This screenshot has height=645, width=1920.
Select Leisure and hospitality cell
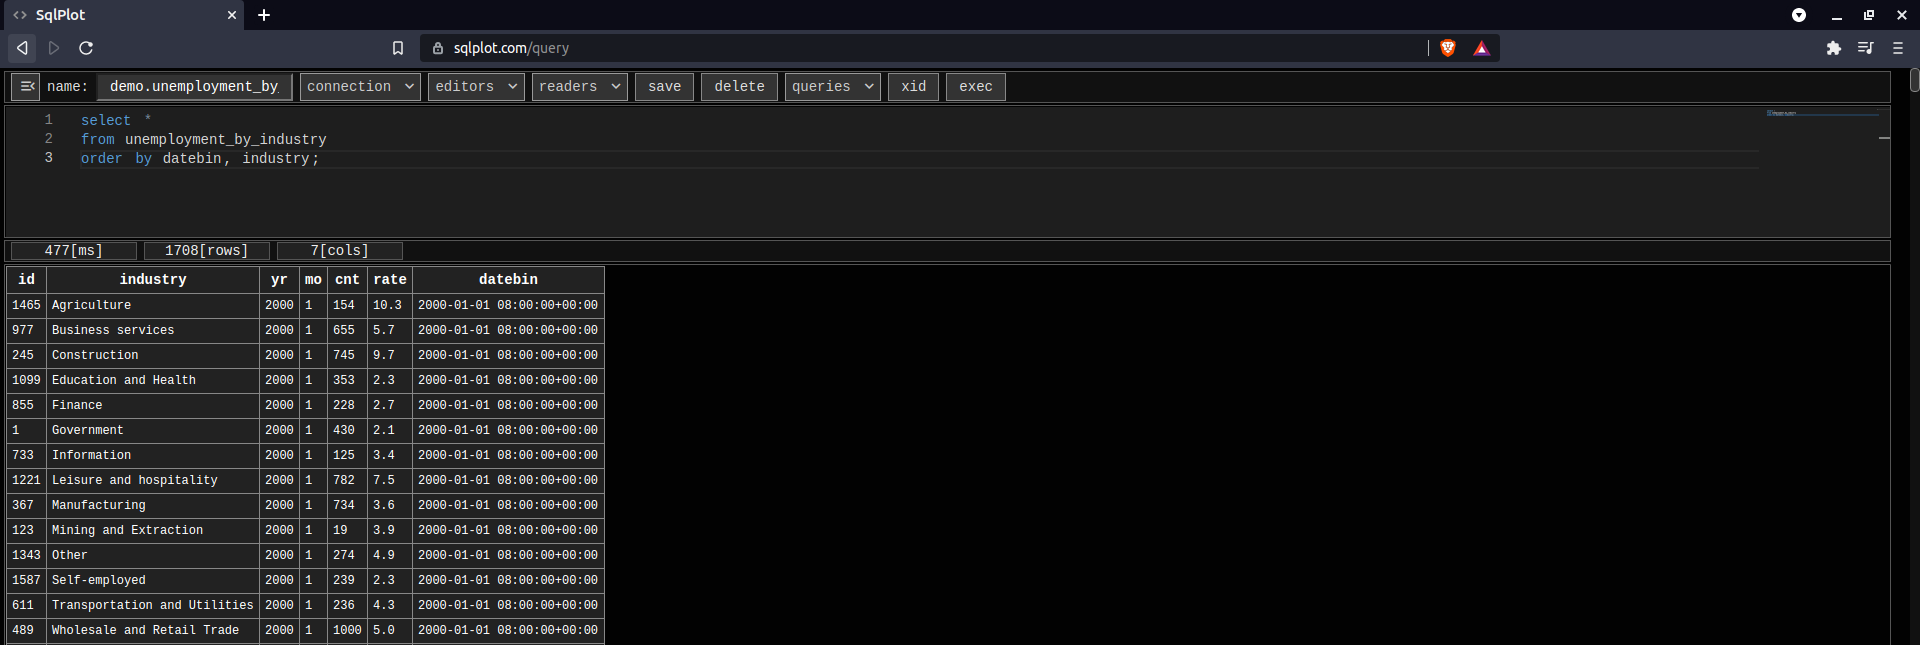click(153, 480)
